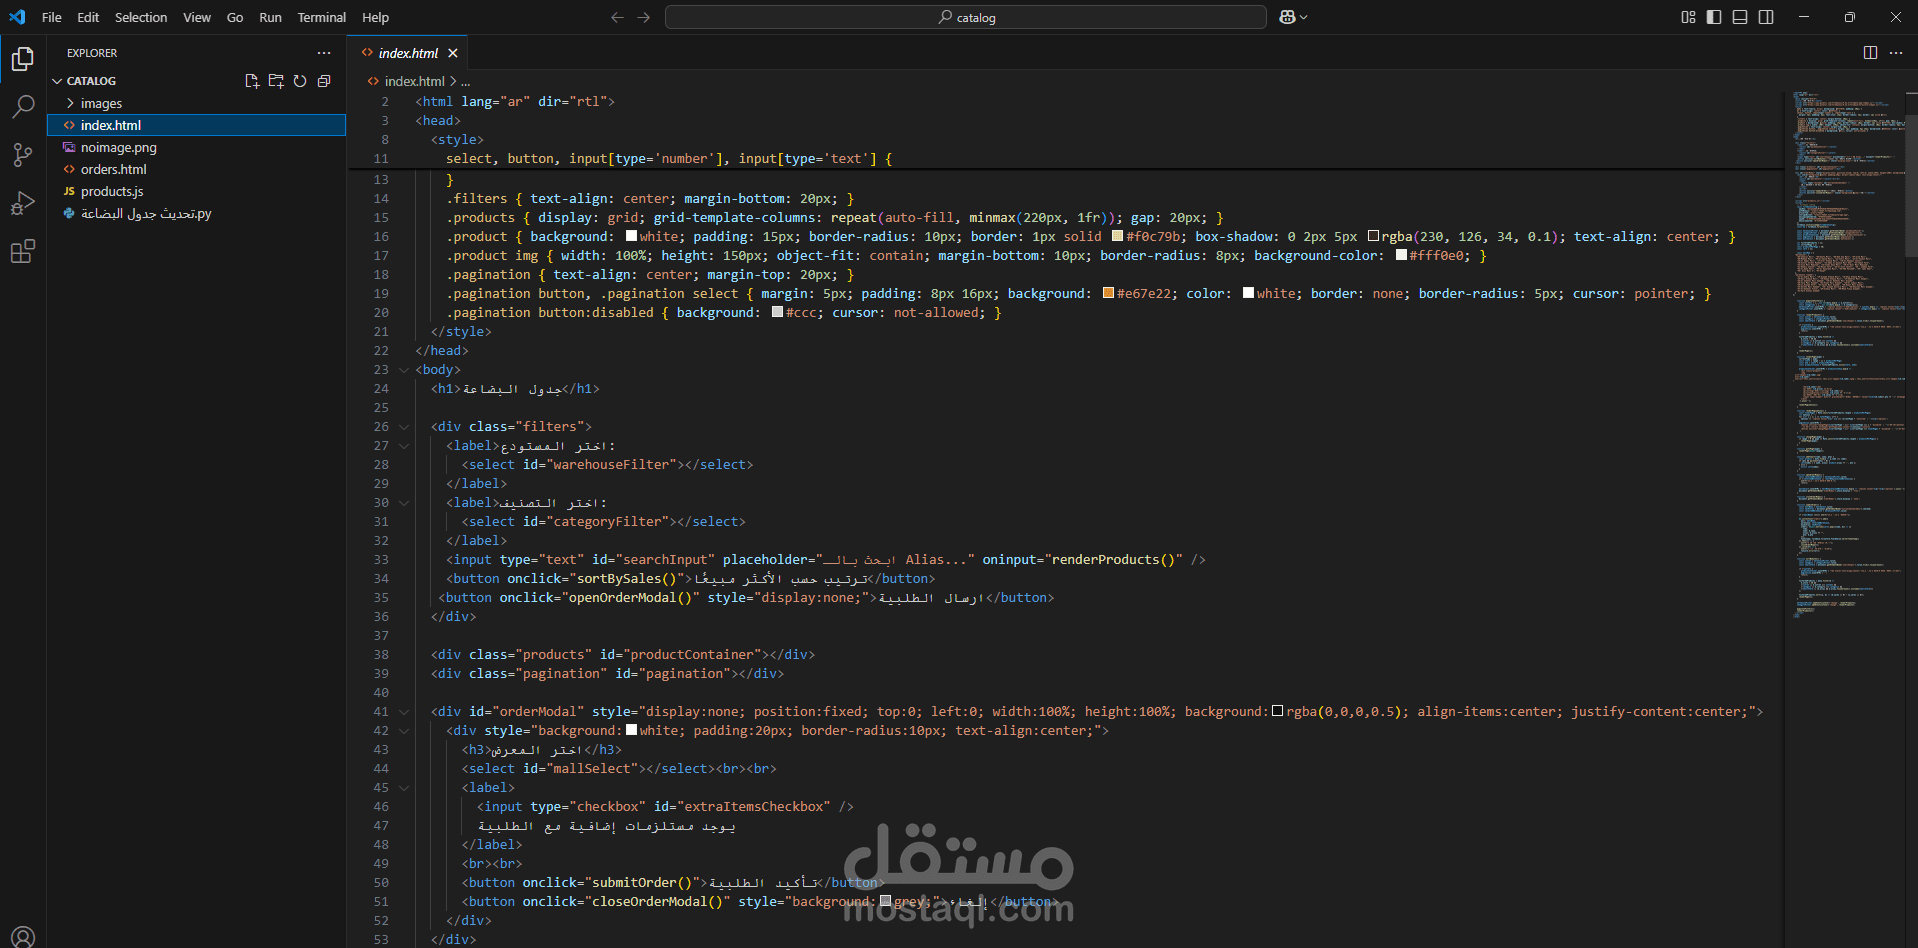Refresh the explorer file list
Image resolution: width=1918 pixels, height=948 pixels.
pos(300,81)
